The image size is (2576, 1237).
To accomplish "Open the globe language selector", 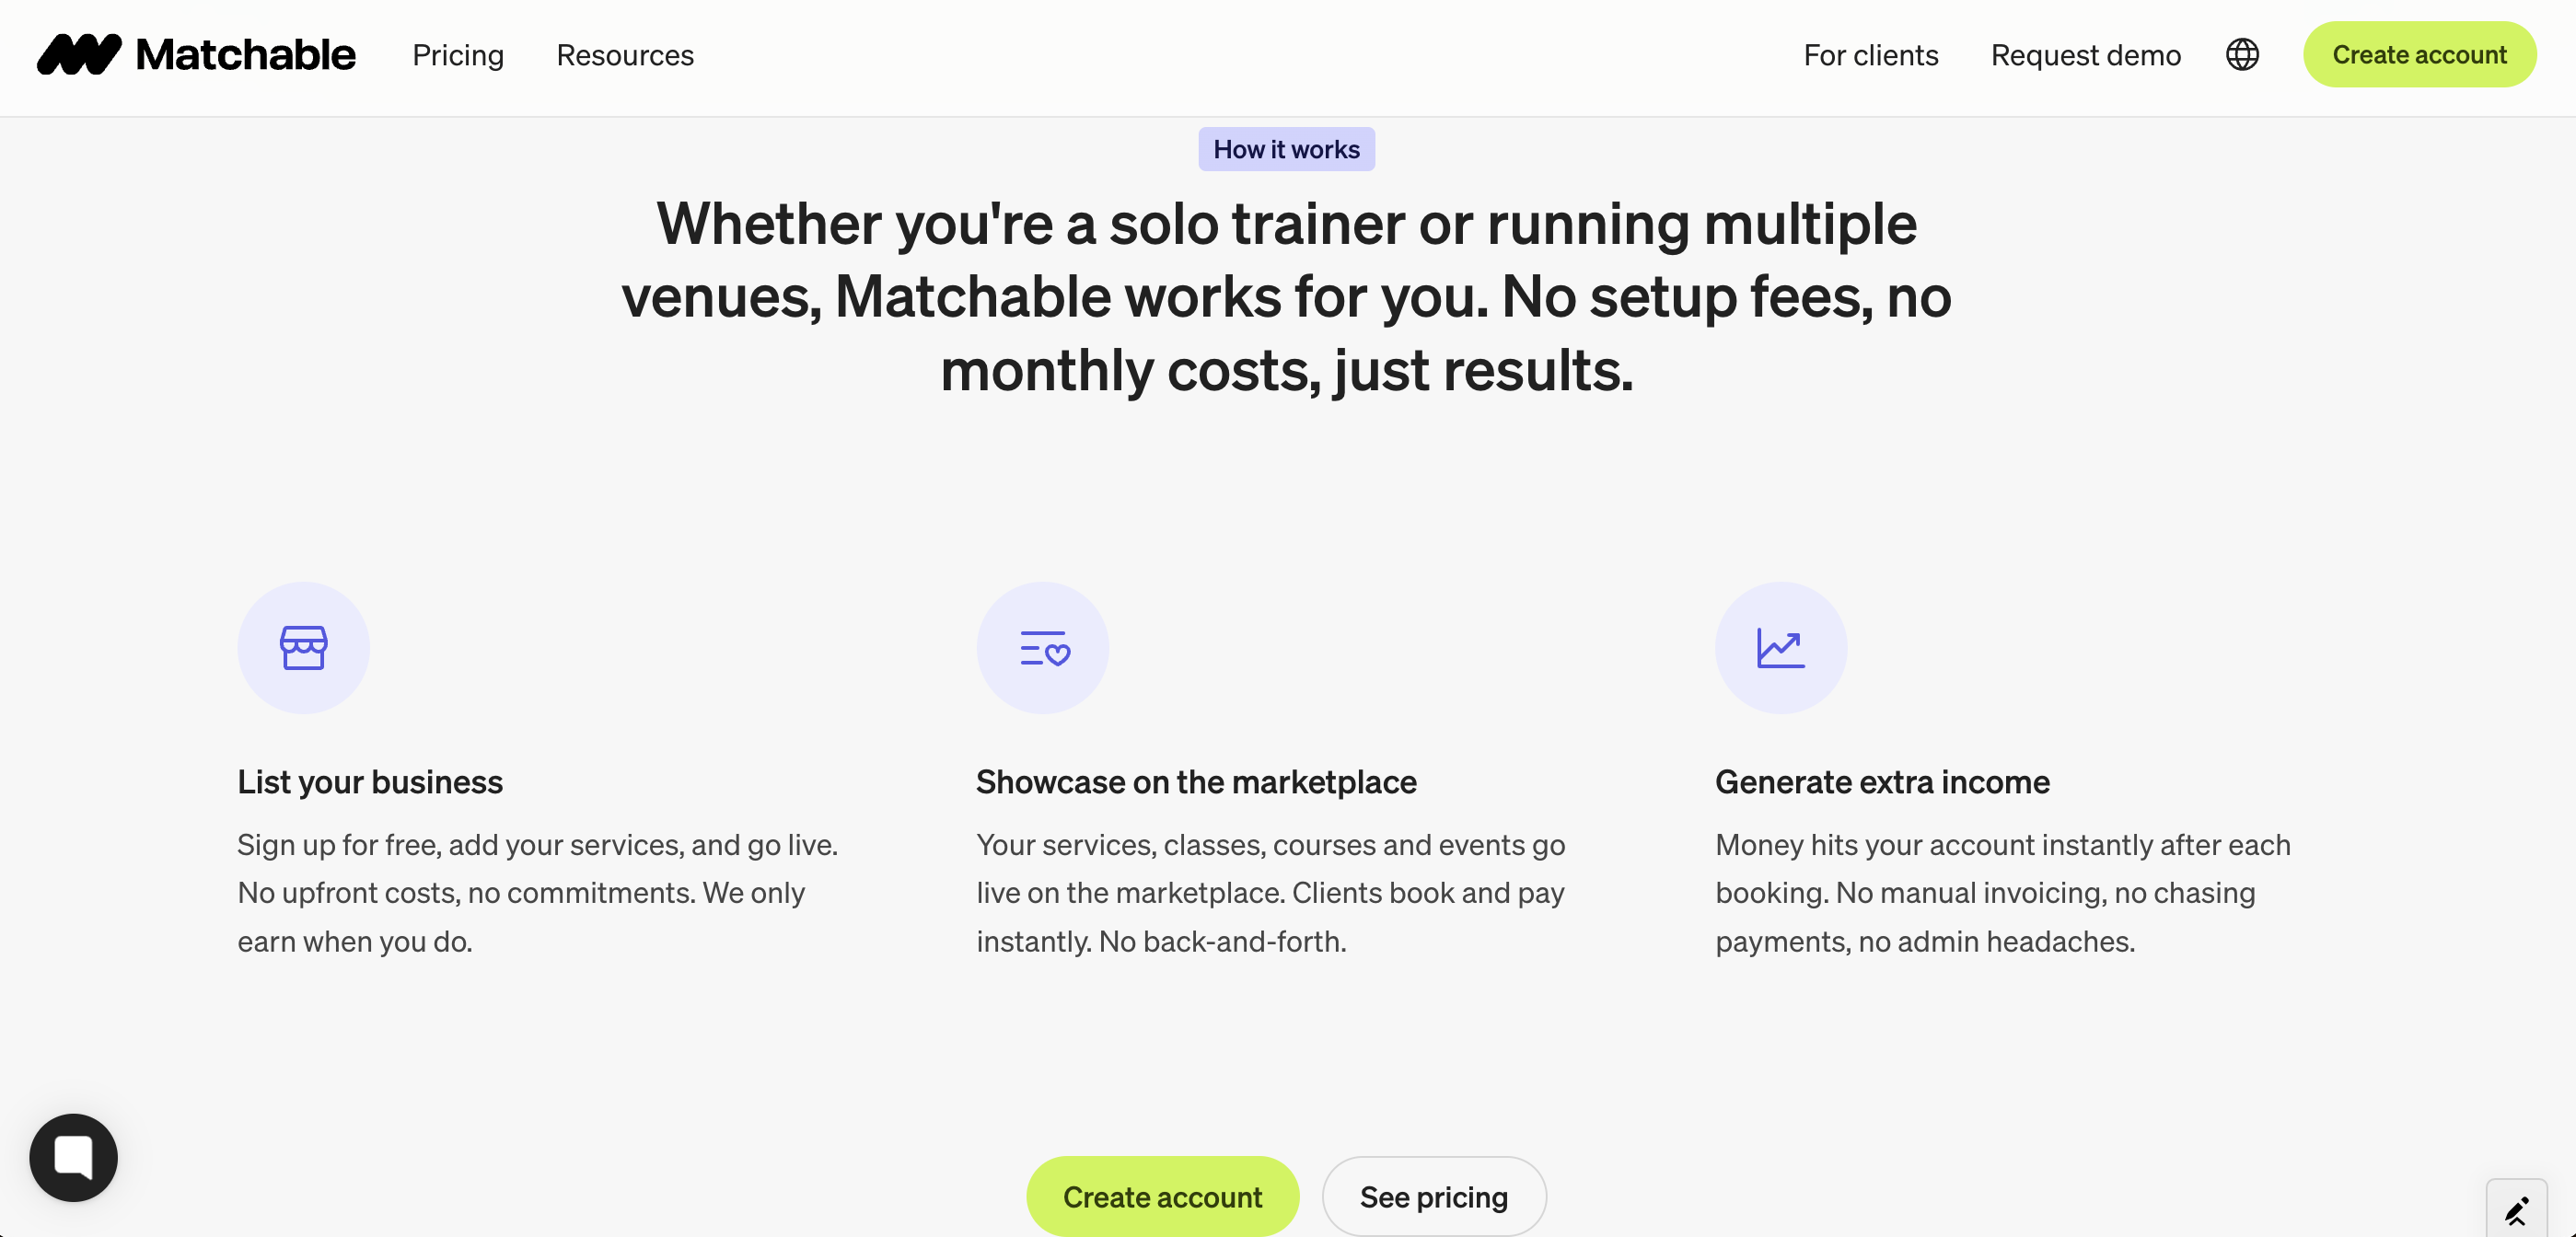I will (2241, 55).
